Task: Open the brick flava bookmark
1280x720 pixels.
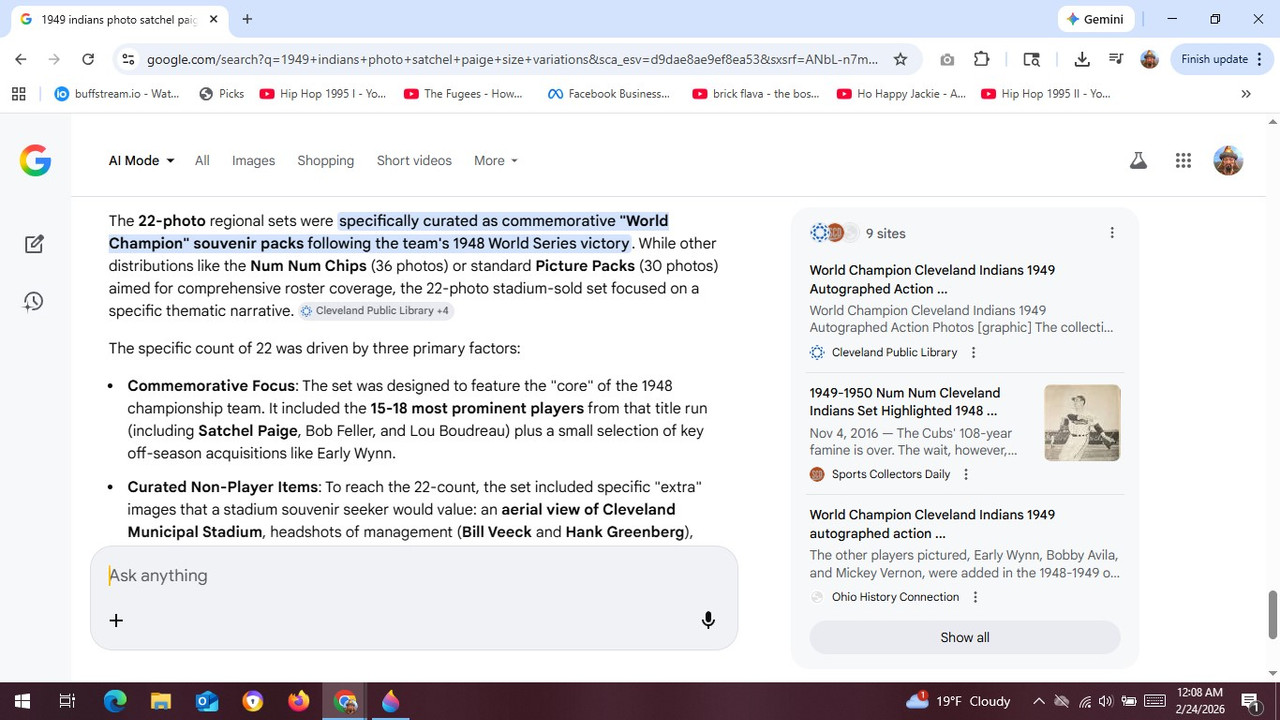Action: tap(755, 94)
